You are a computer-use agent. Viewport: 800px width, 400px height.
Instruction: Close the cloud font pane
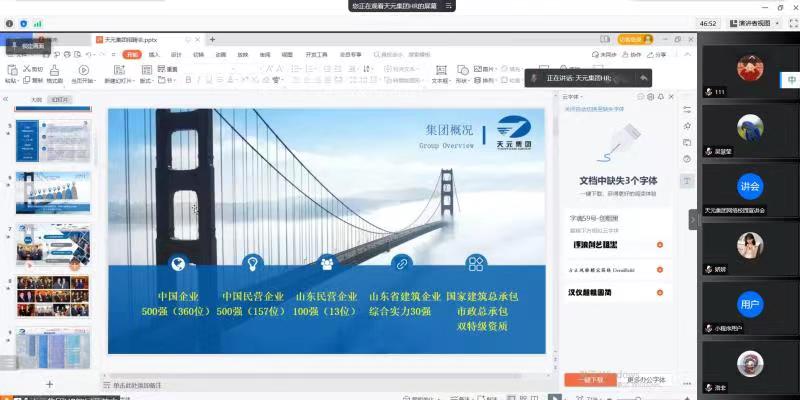pyautogui.click(x=671, y=96)
